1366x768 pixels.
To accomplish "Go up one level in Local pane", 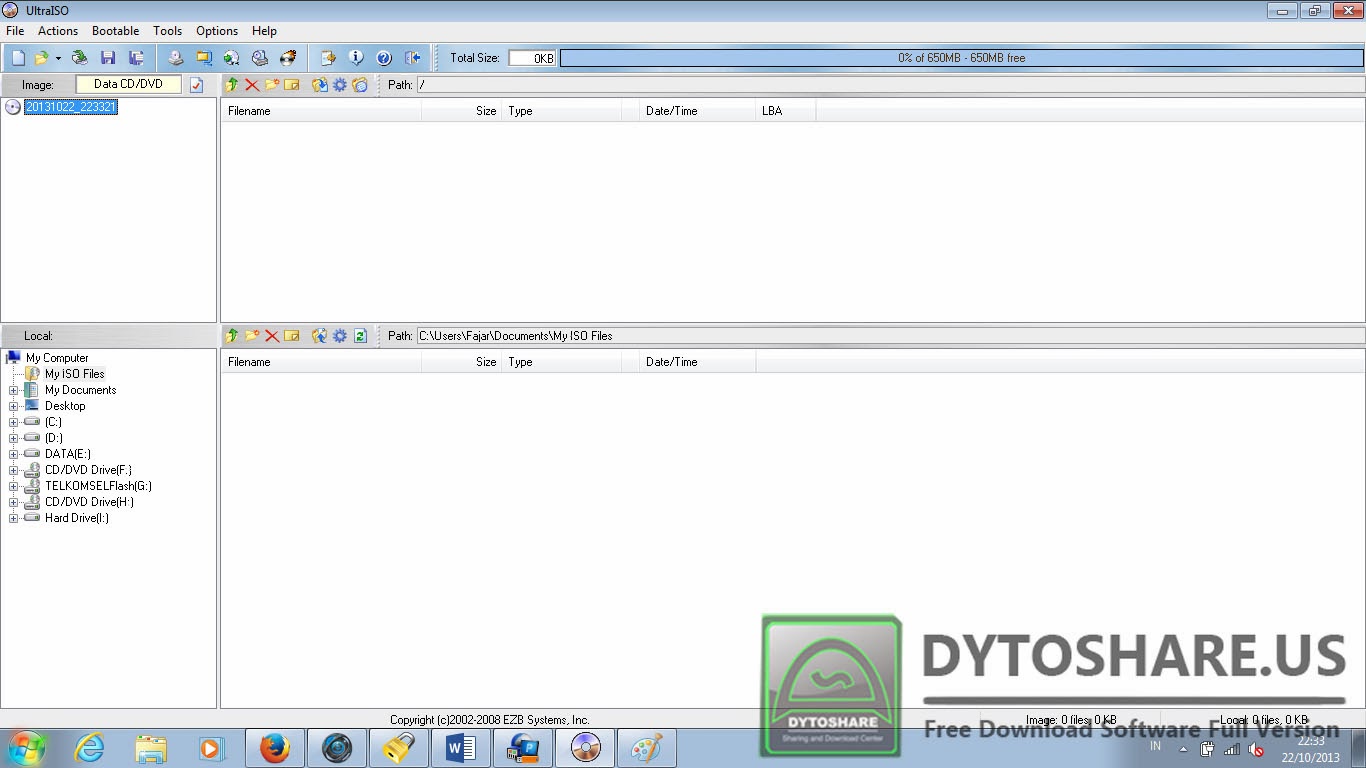I will pos(232,336).
